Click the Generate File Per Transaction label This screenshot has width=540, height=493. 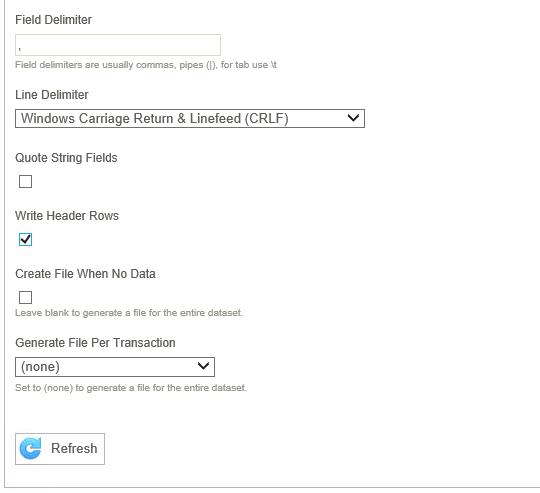(x=95, y=343)
